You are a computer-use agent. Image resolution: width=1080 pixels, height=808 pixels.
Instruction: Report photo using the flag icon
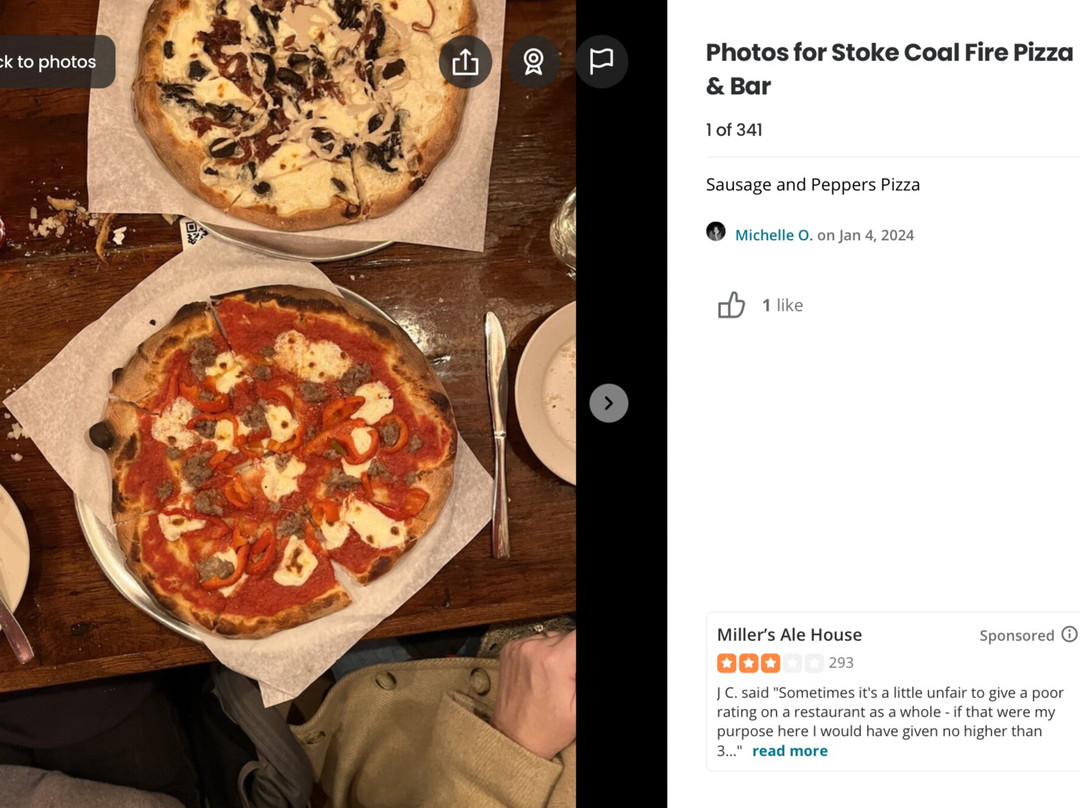[601, 62]
